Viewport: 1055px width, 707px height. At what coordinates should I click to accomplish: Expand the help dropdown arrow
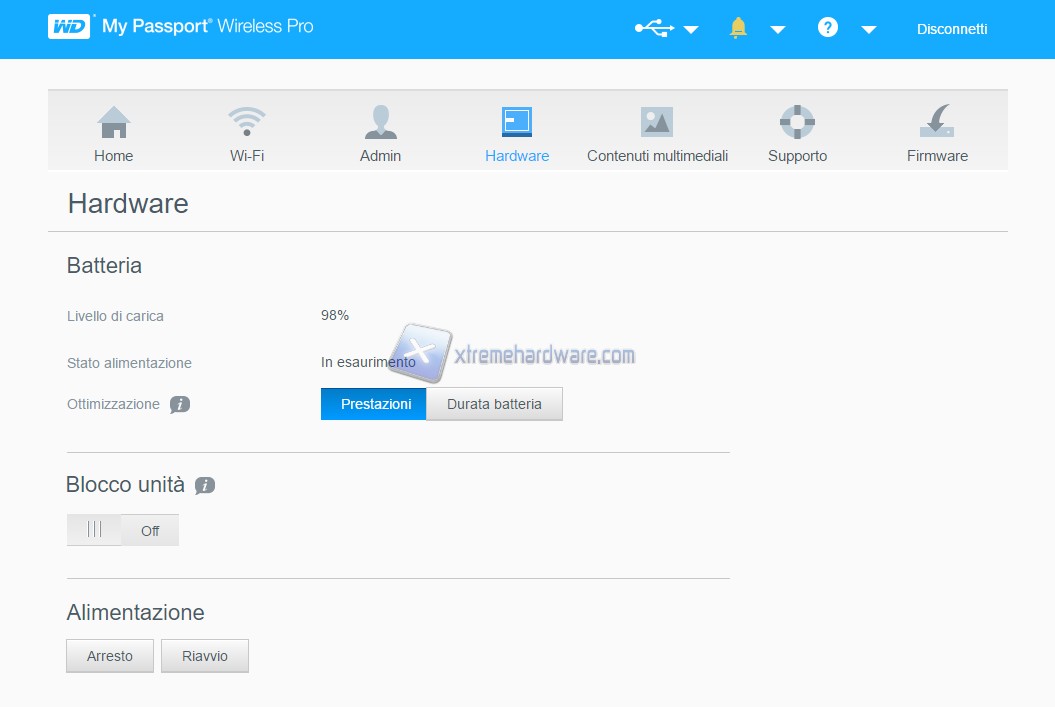point(869,30)
